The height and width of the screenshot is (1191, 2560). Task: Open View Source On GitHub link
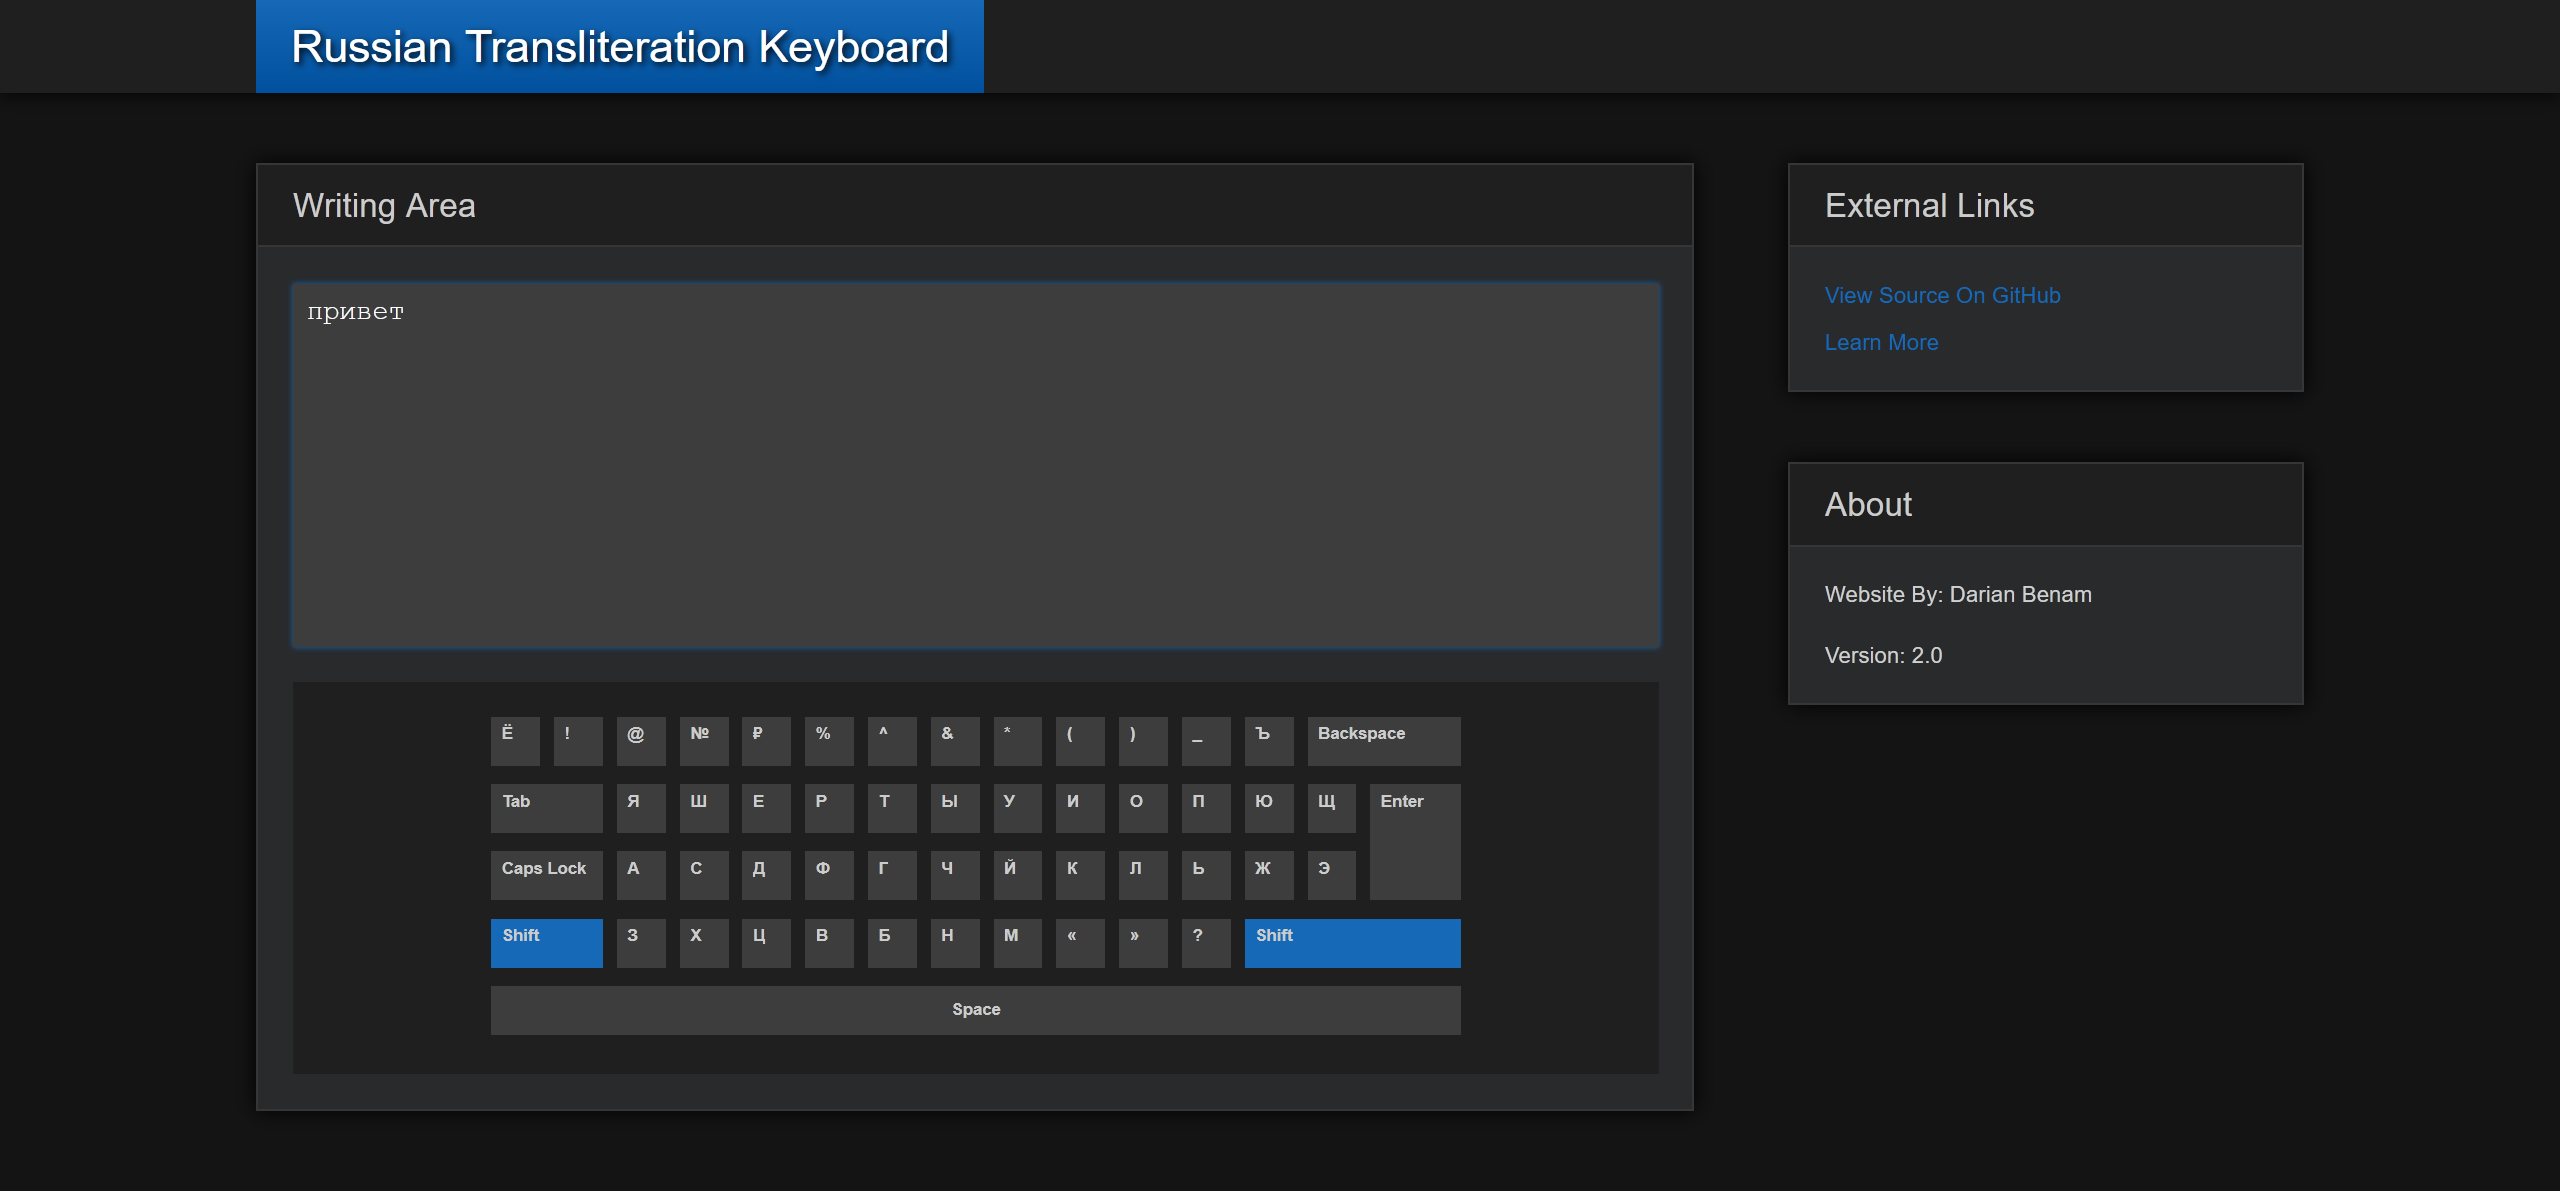[1941, 295]
